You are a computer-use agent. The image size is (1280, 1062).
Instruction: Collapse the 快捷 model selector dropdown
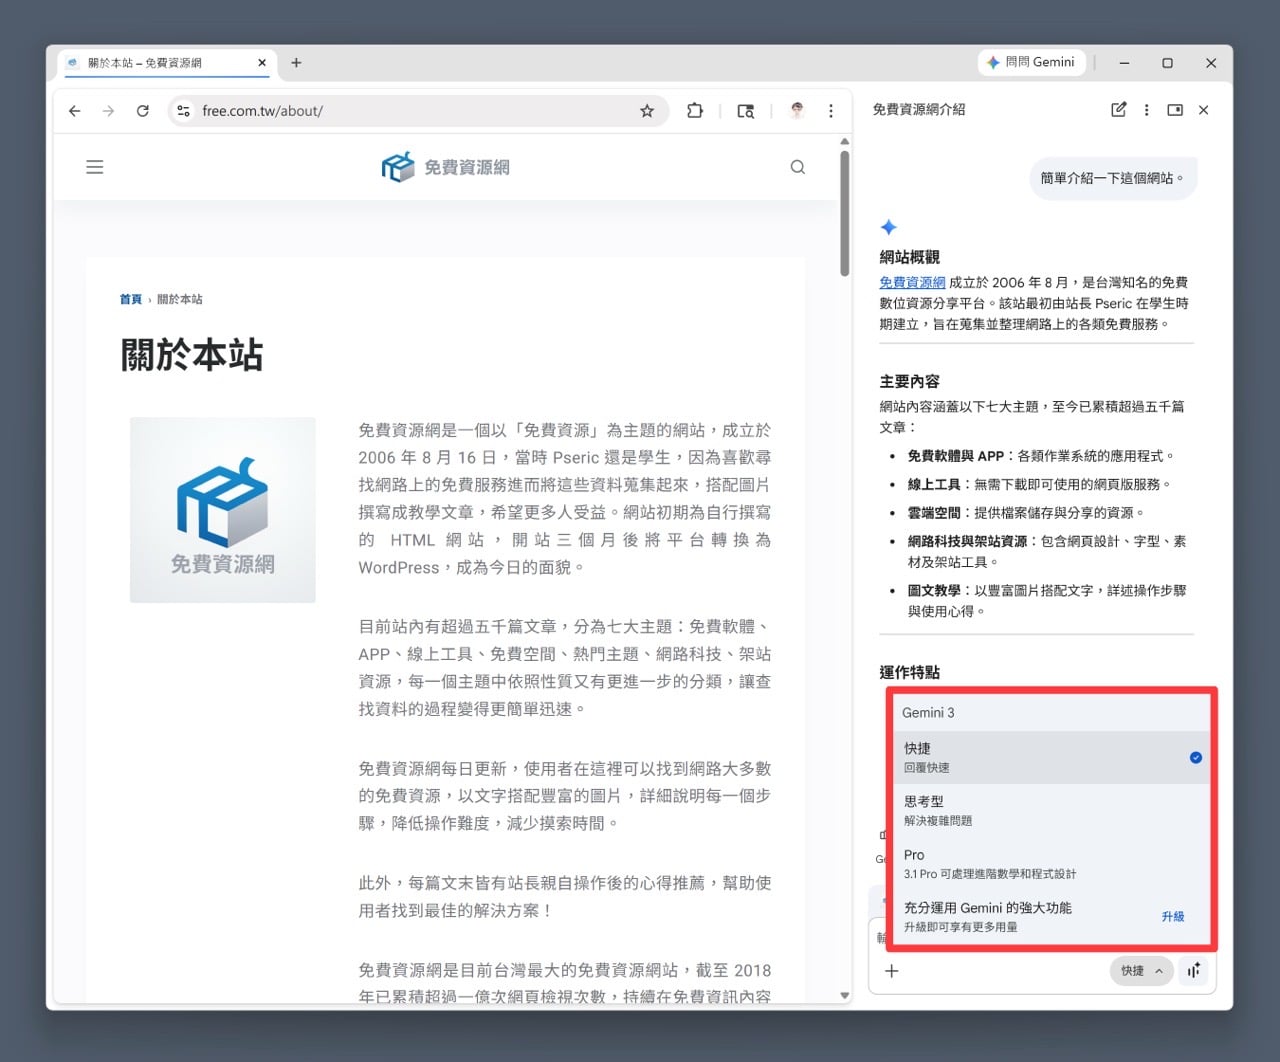pyautogui.click(x=1140, y=970)
